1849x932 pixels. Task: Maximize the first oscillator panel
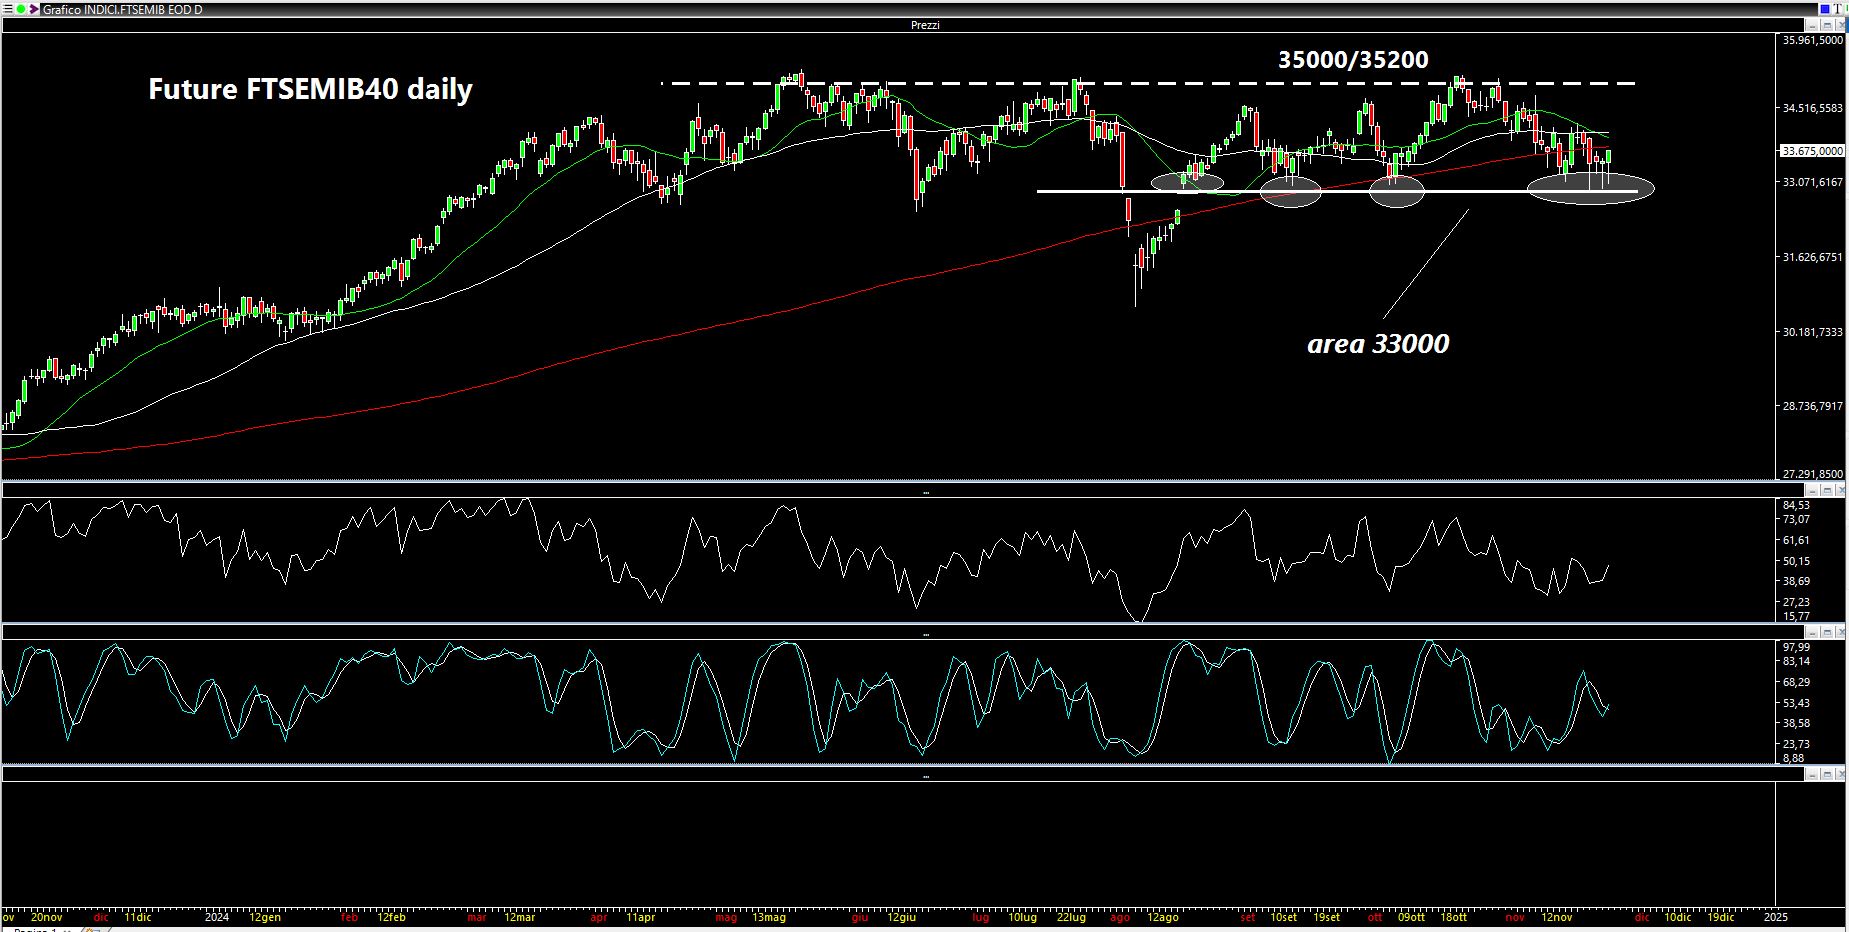point(1826,490)
